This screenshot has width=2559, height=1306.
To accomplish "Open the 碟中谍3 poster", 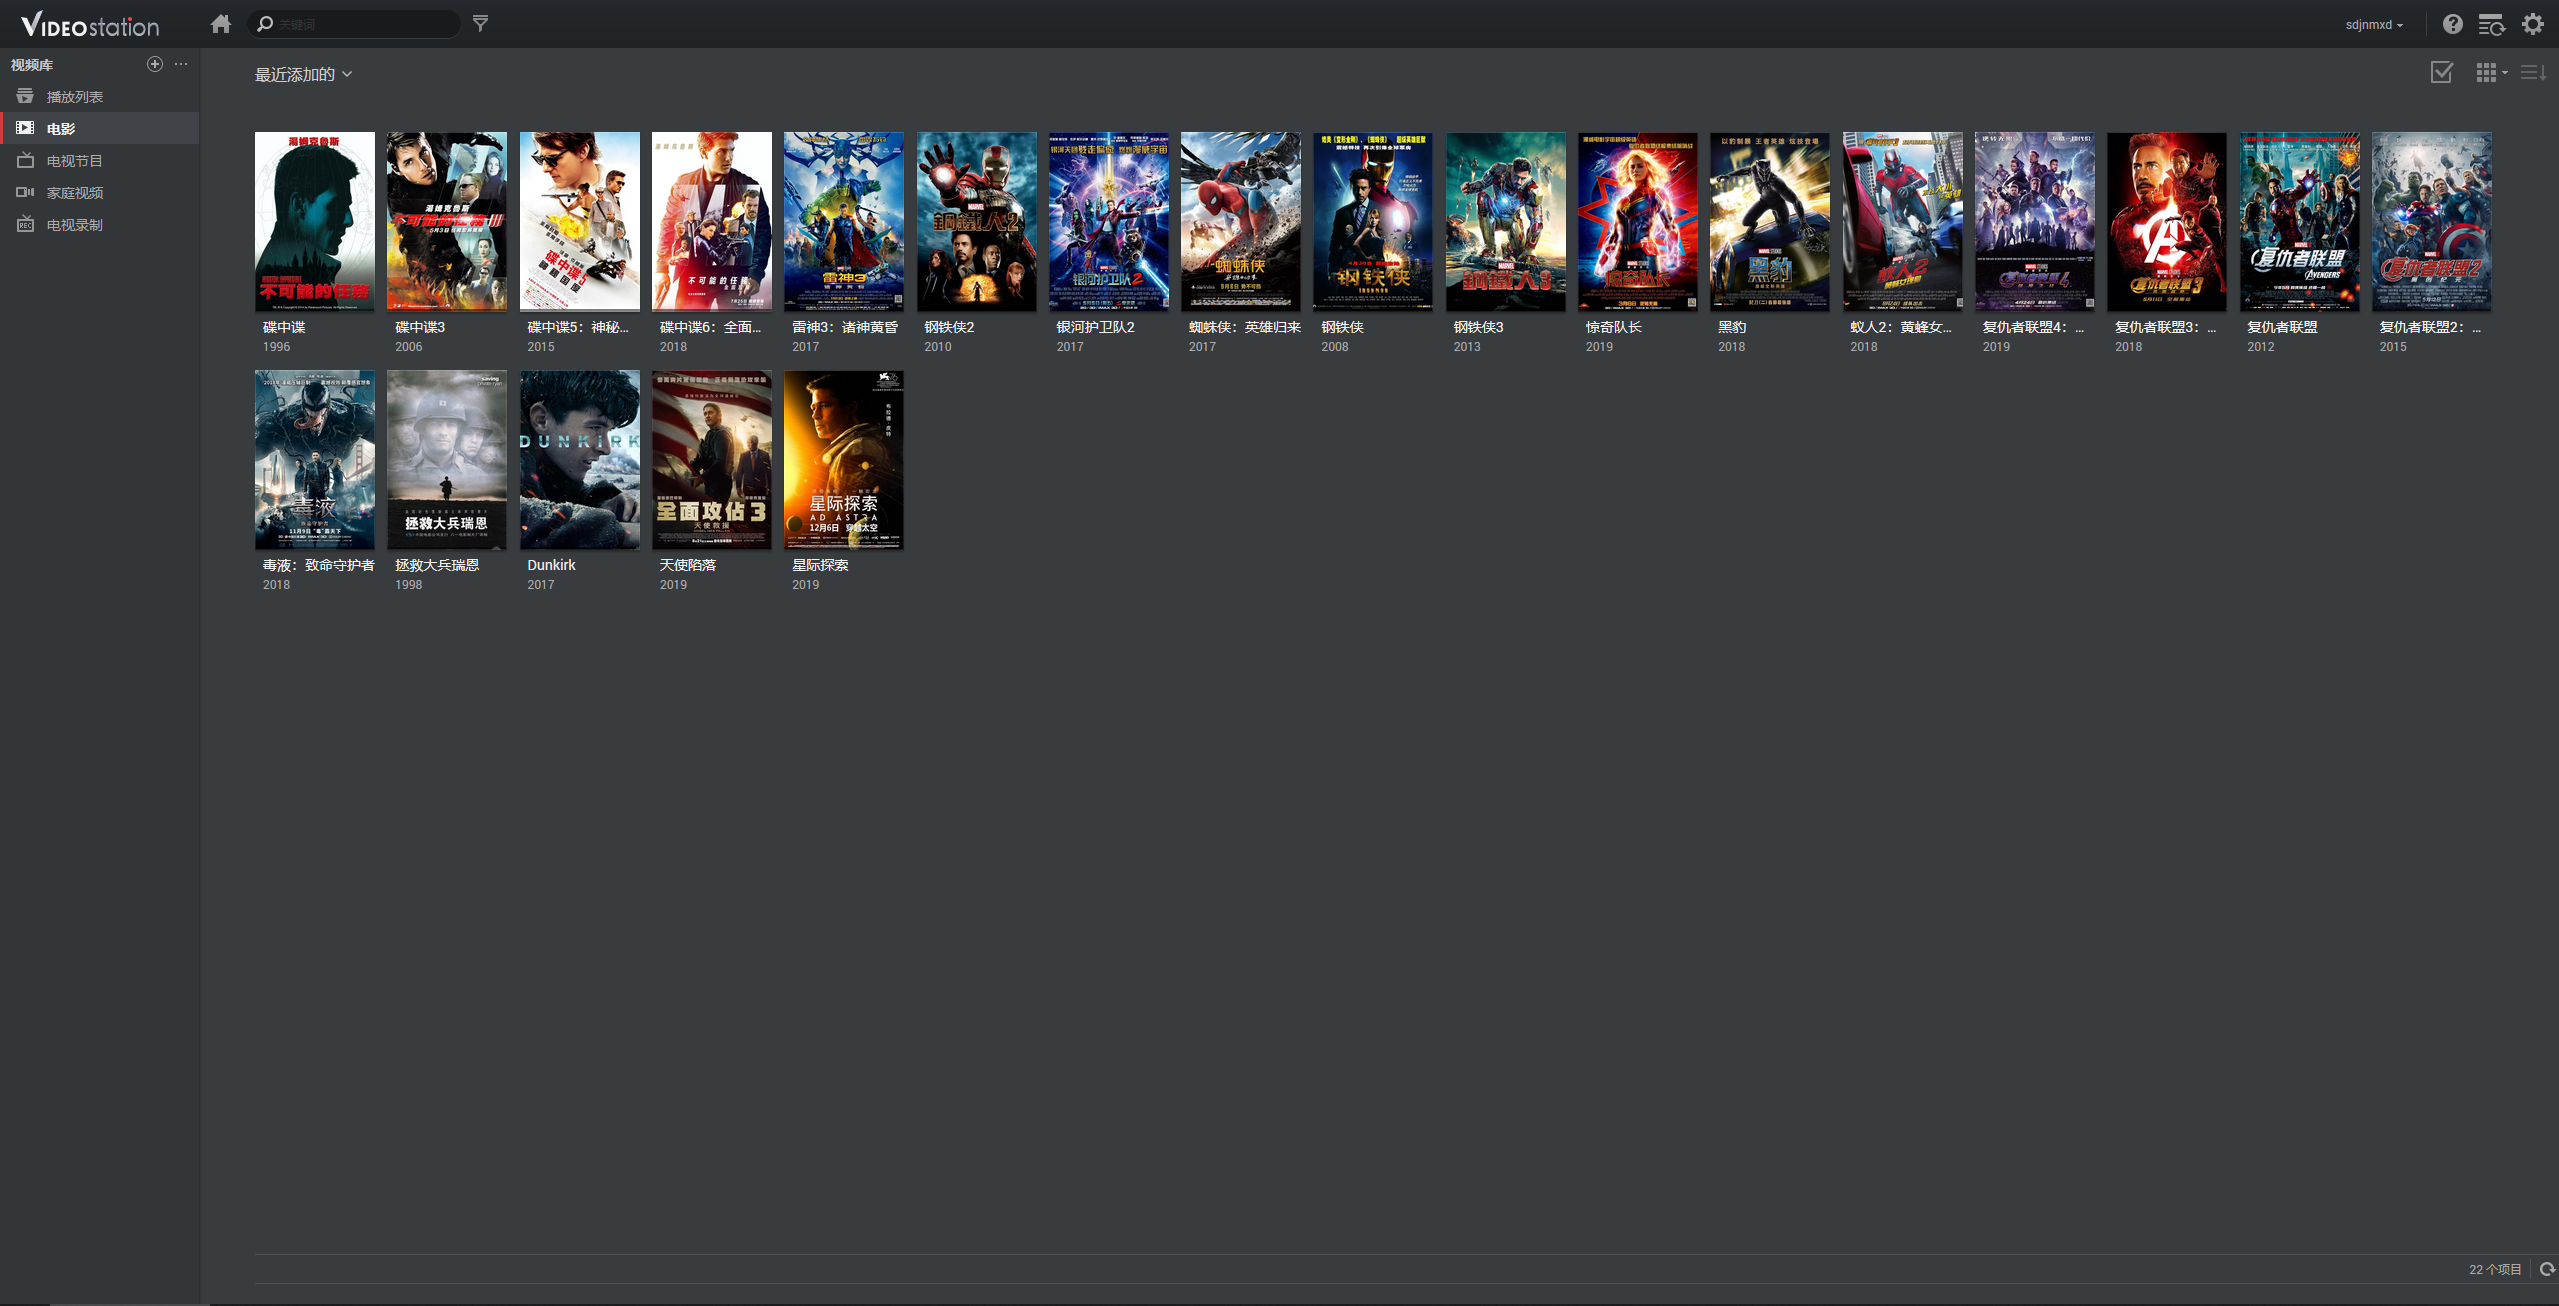I will [447, 221].
